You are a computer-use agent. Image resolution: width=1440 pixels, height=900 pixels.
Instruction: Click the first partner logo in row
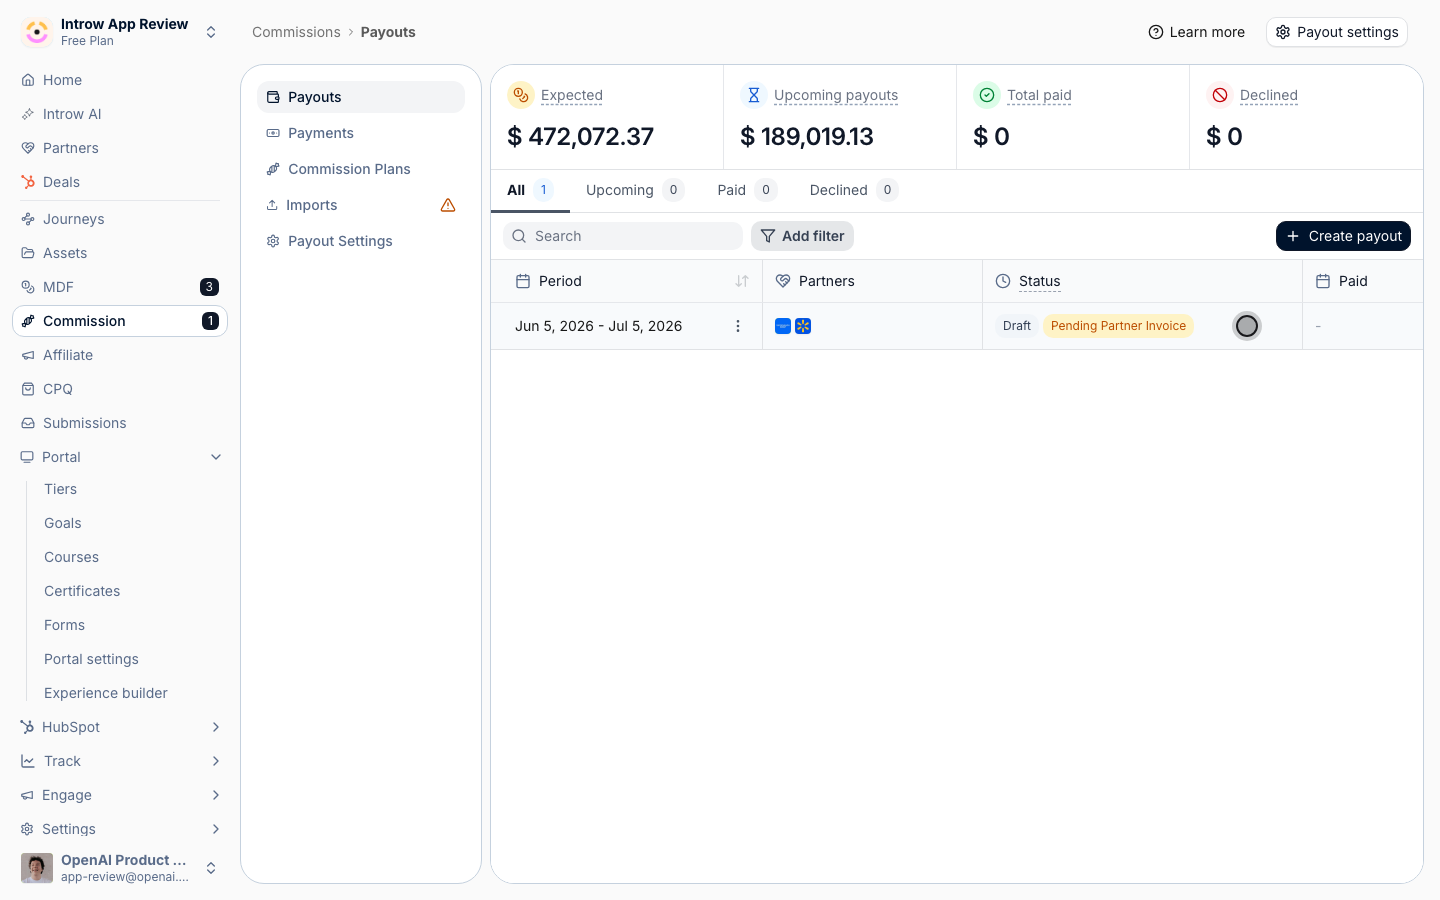tap(783, 326)
